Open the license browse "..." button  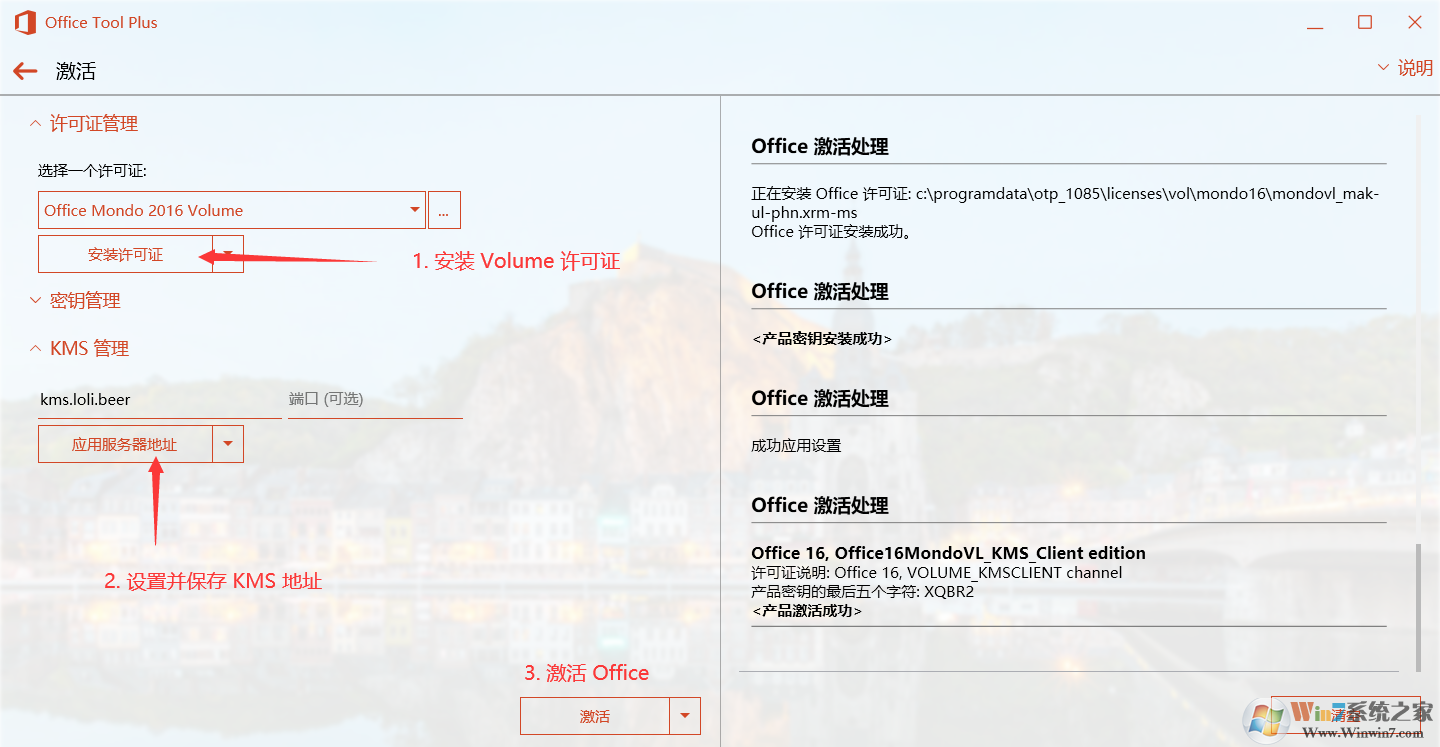(x=444, y=209)
